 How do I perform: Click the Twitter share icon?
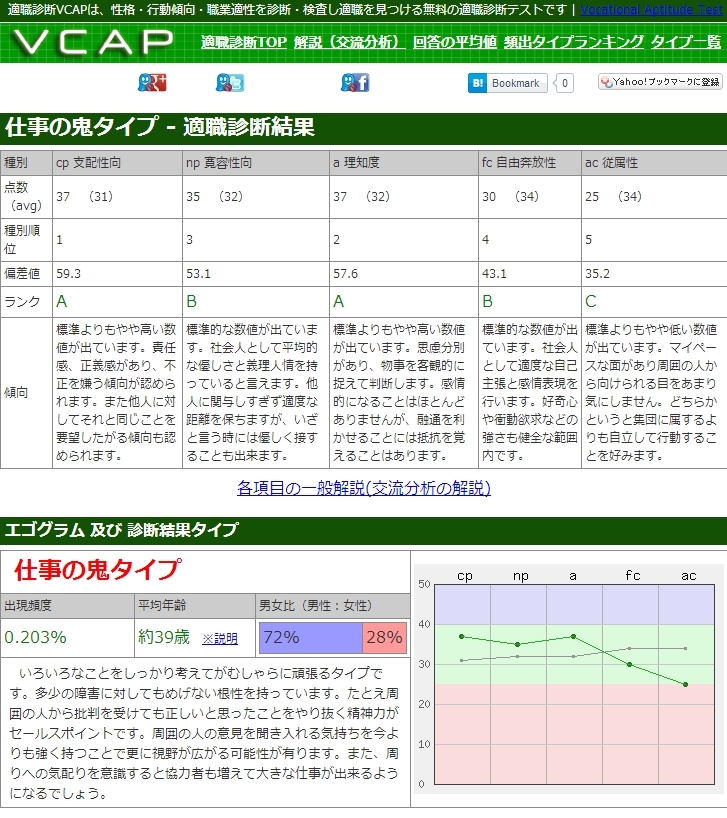click(x=229, y=83)
